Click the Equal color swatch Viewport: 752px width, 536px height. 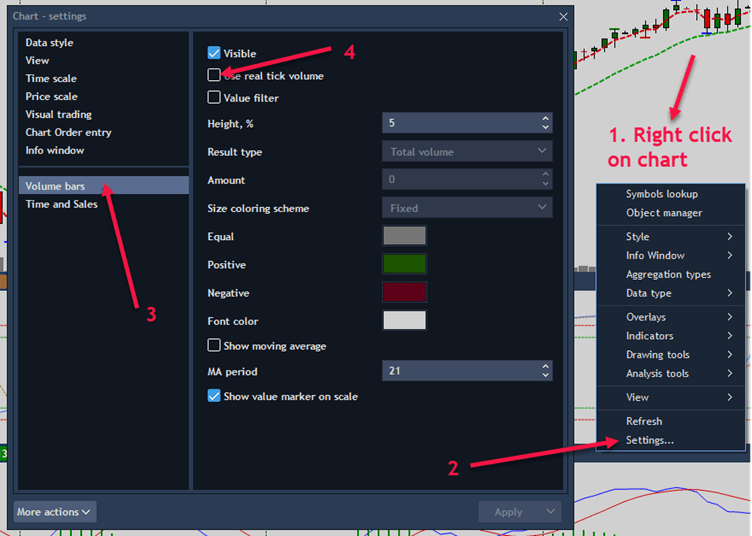[x=404, y=236]
